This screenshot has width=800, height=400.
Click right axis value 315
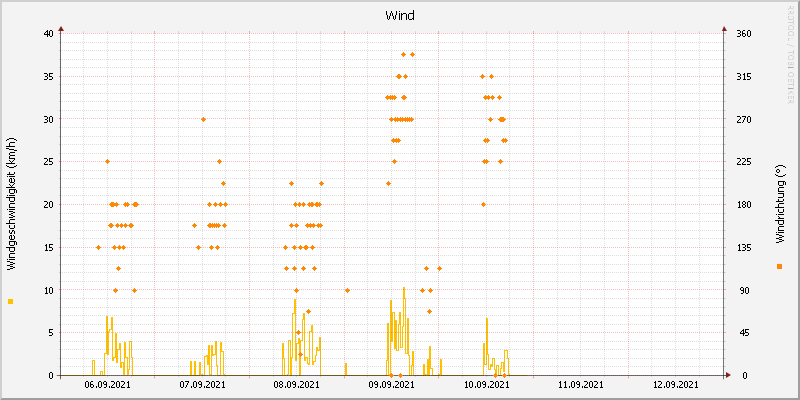(744, 77)
